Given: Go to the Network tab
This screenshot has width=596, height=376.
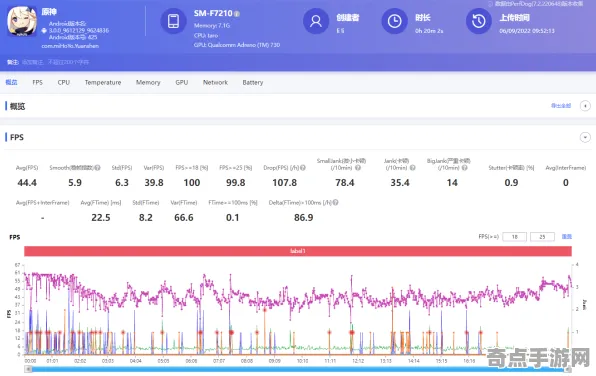Looking at the screenshot, I should coord(216,82).
